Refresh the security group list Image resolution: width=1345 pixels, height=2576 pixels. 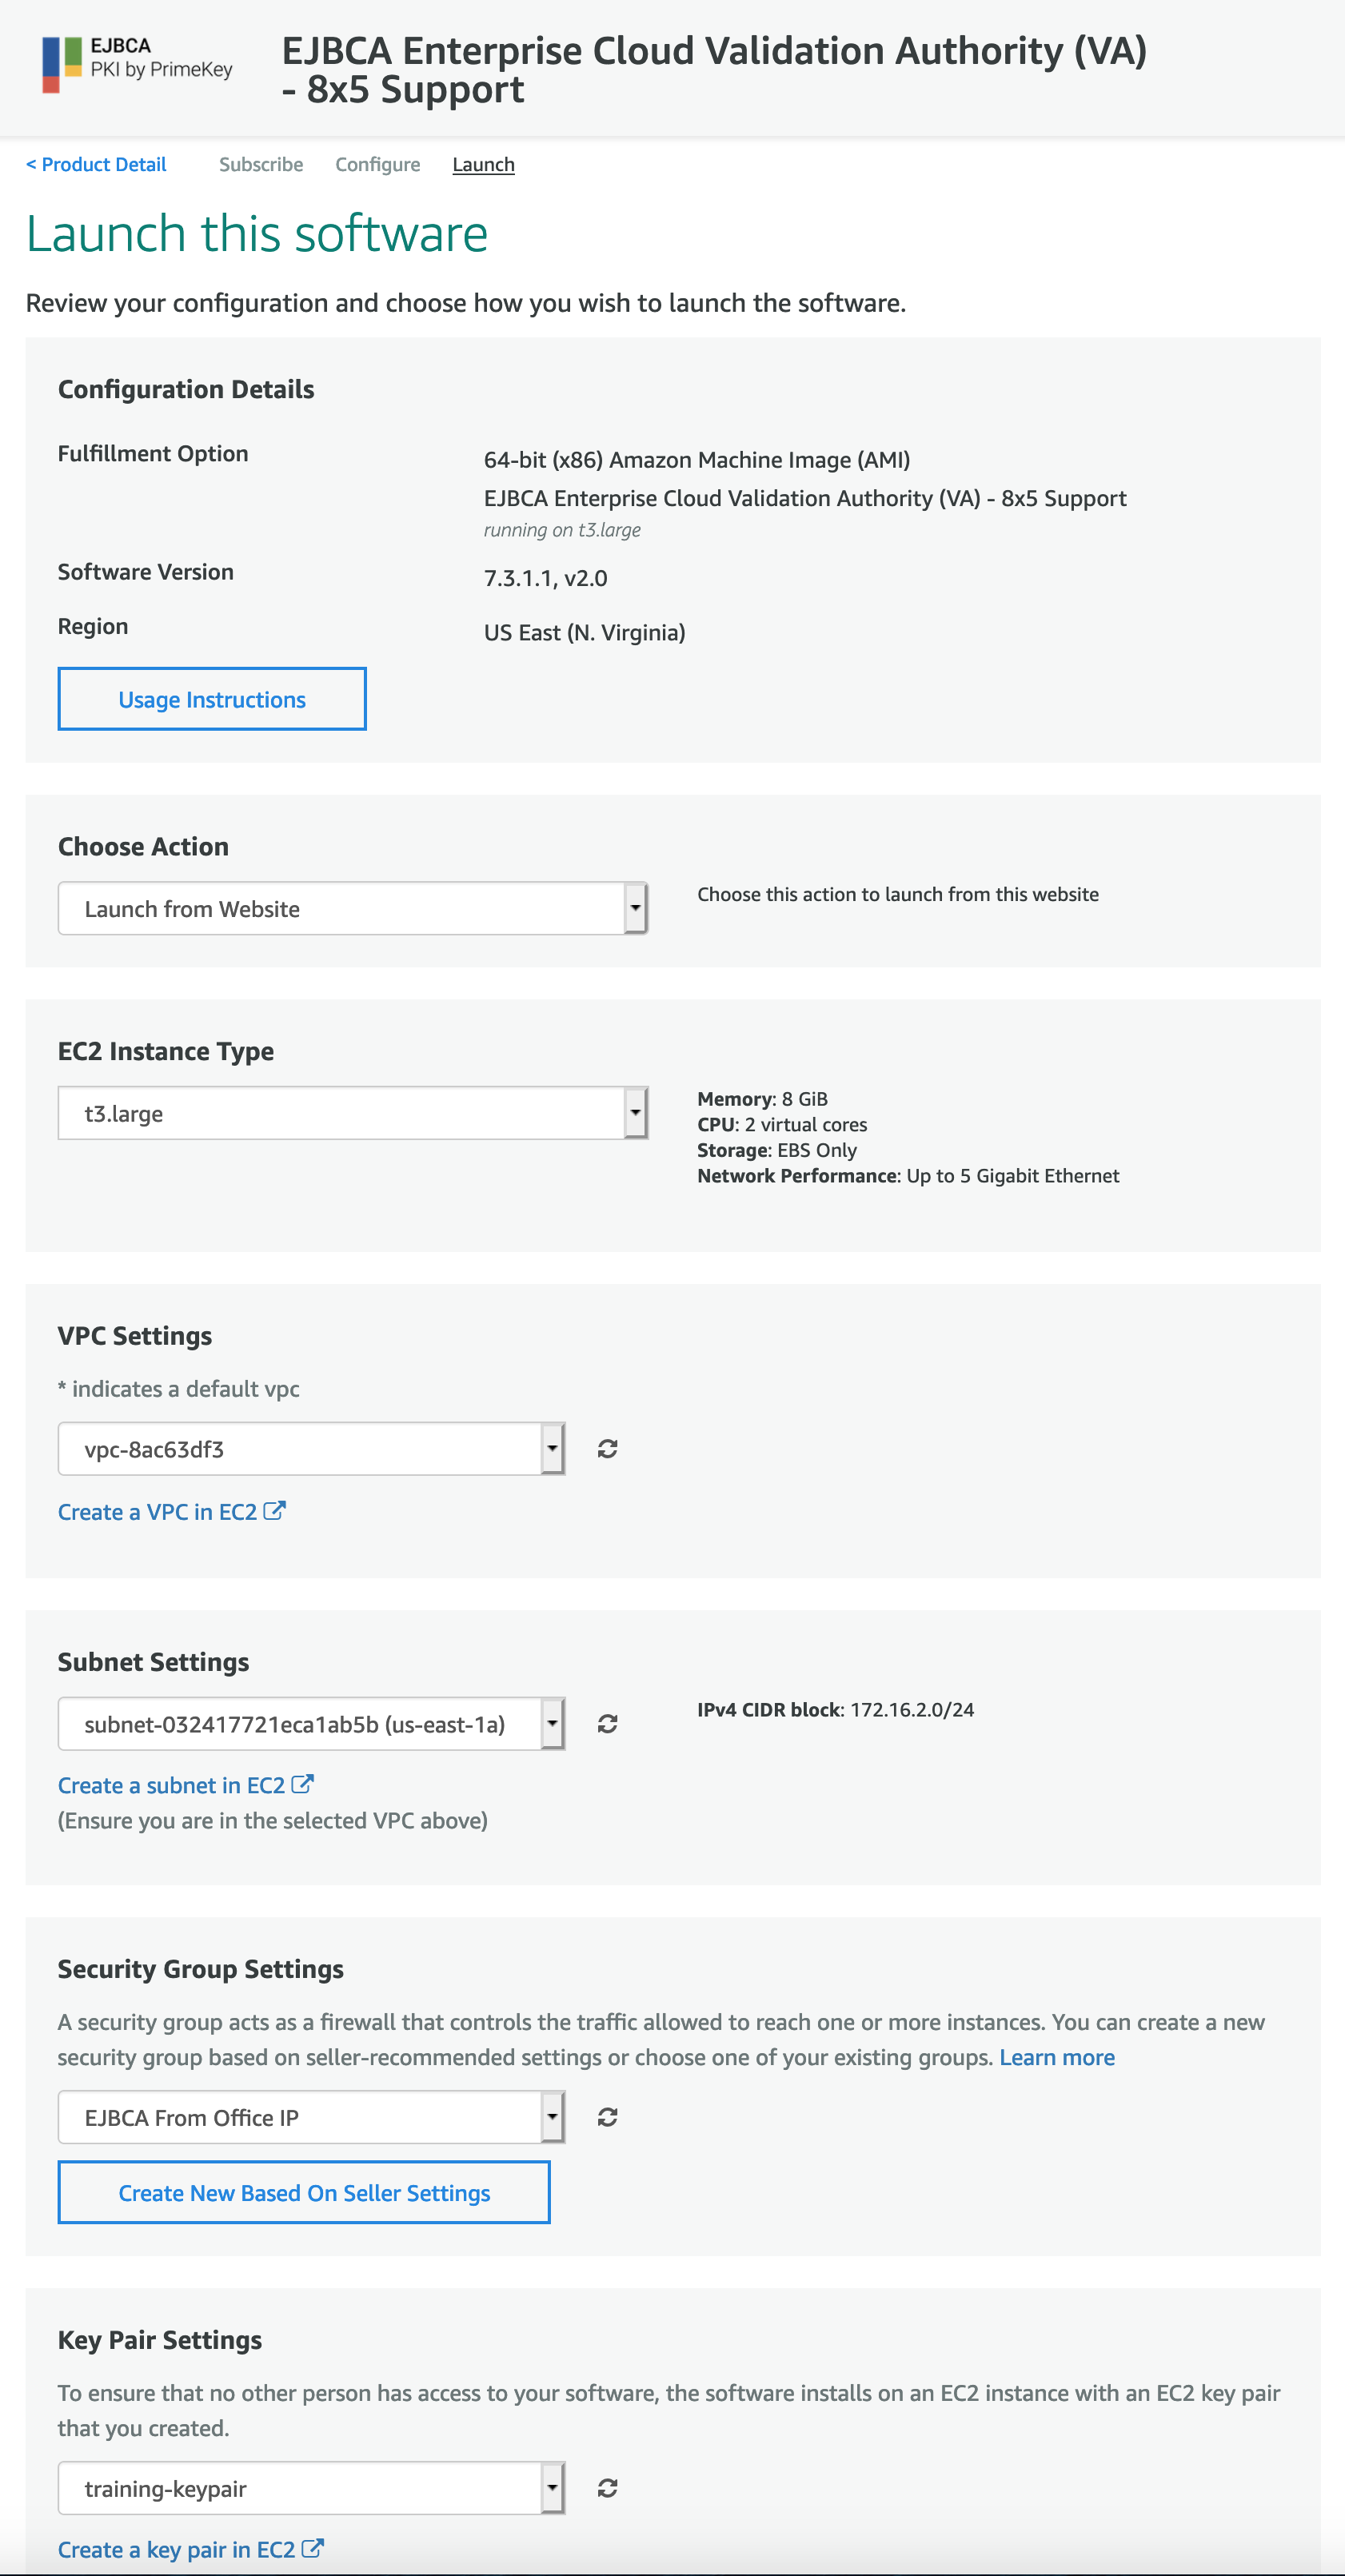coord(607,2117)
